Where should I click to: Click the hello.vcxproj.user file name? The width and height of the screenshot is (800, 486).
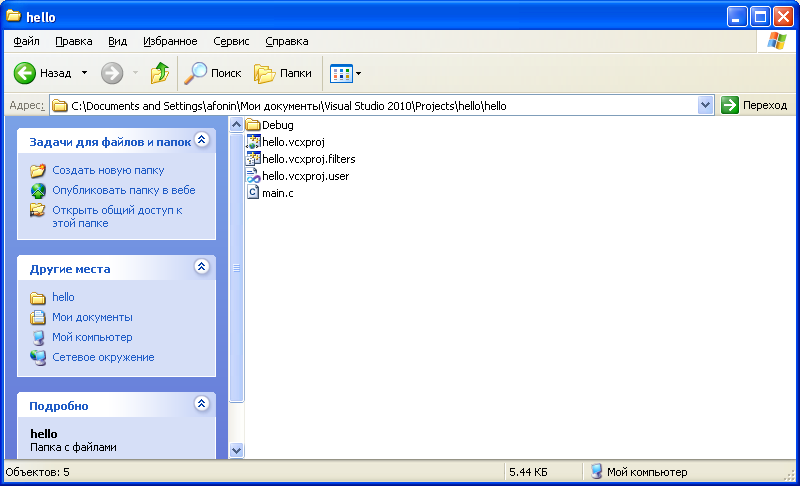[306, 176]
